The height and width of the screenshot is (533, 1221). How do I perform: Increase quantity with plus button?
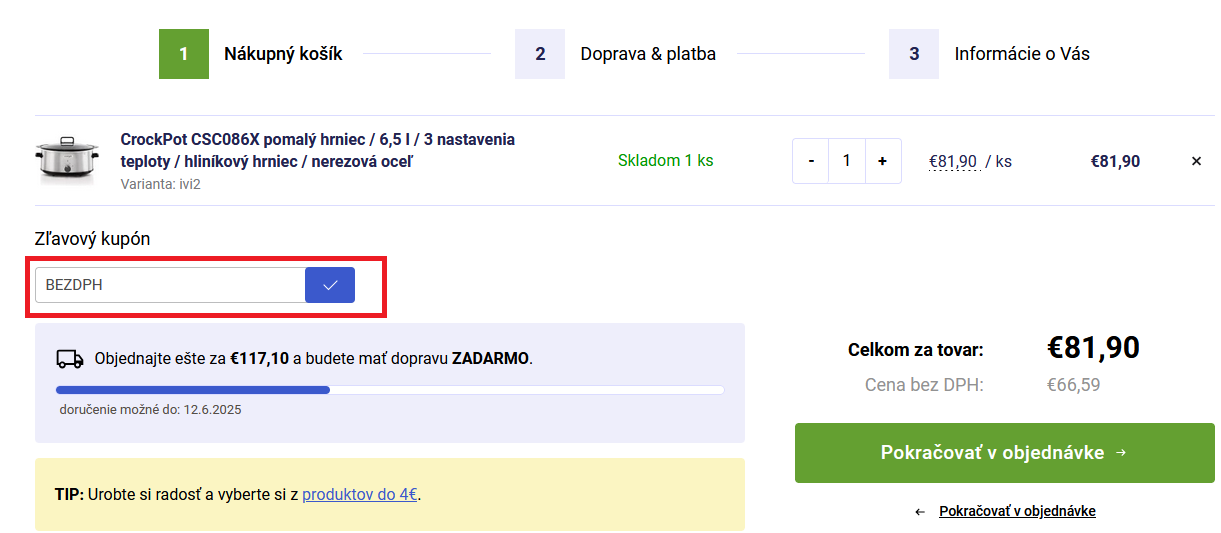(882, 161)
